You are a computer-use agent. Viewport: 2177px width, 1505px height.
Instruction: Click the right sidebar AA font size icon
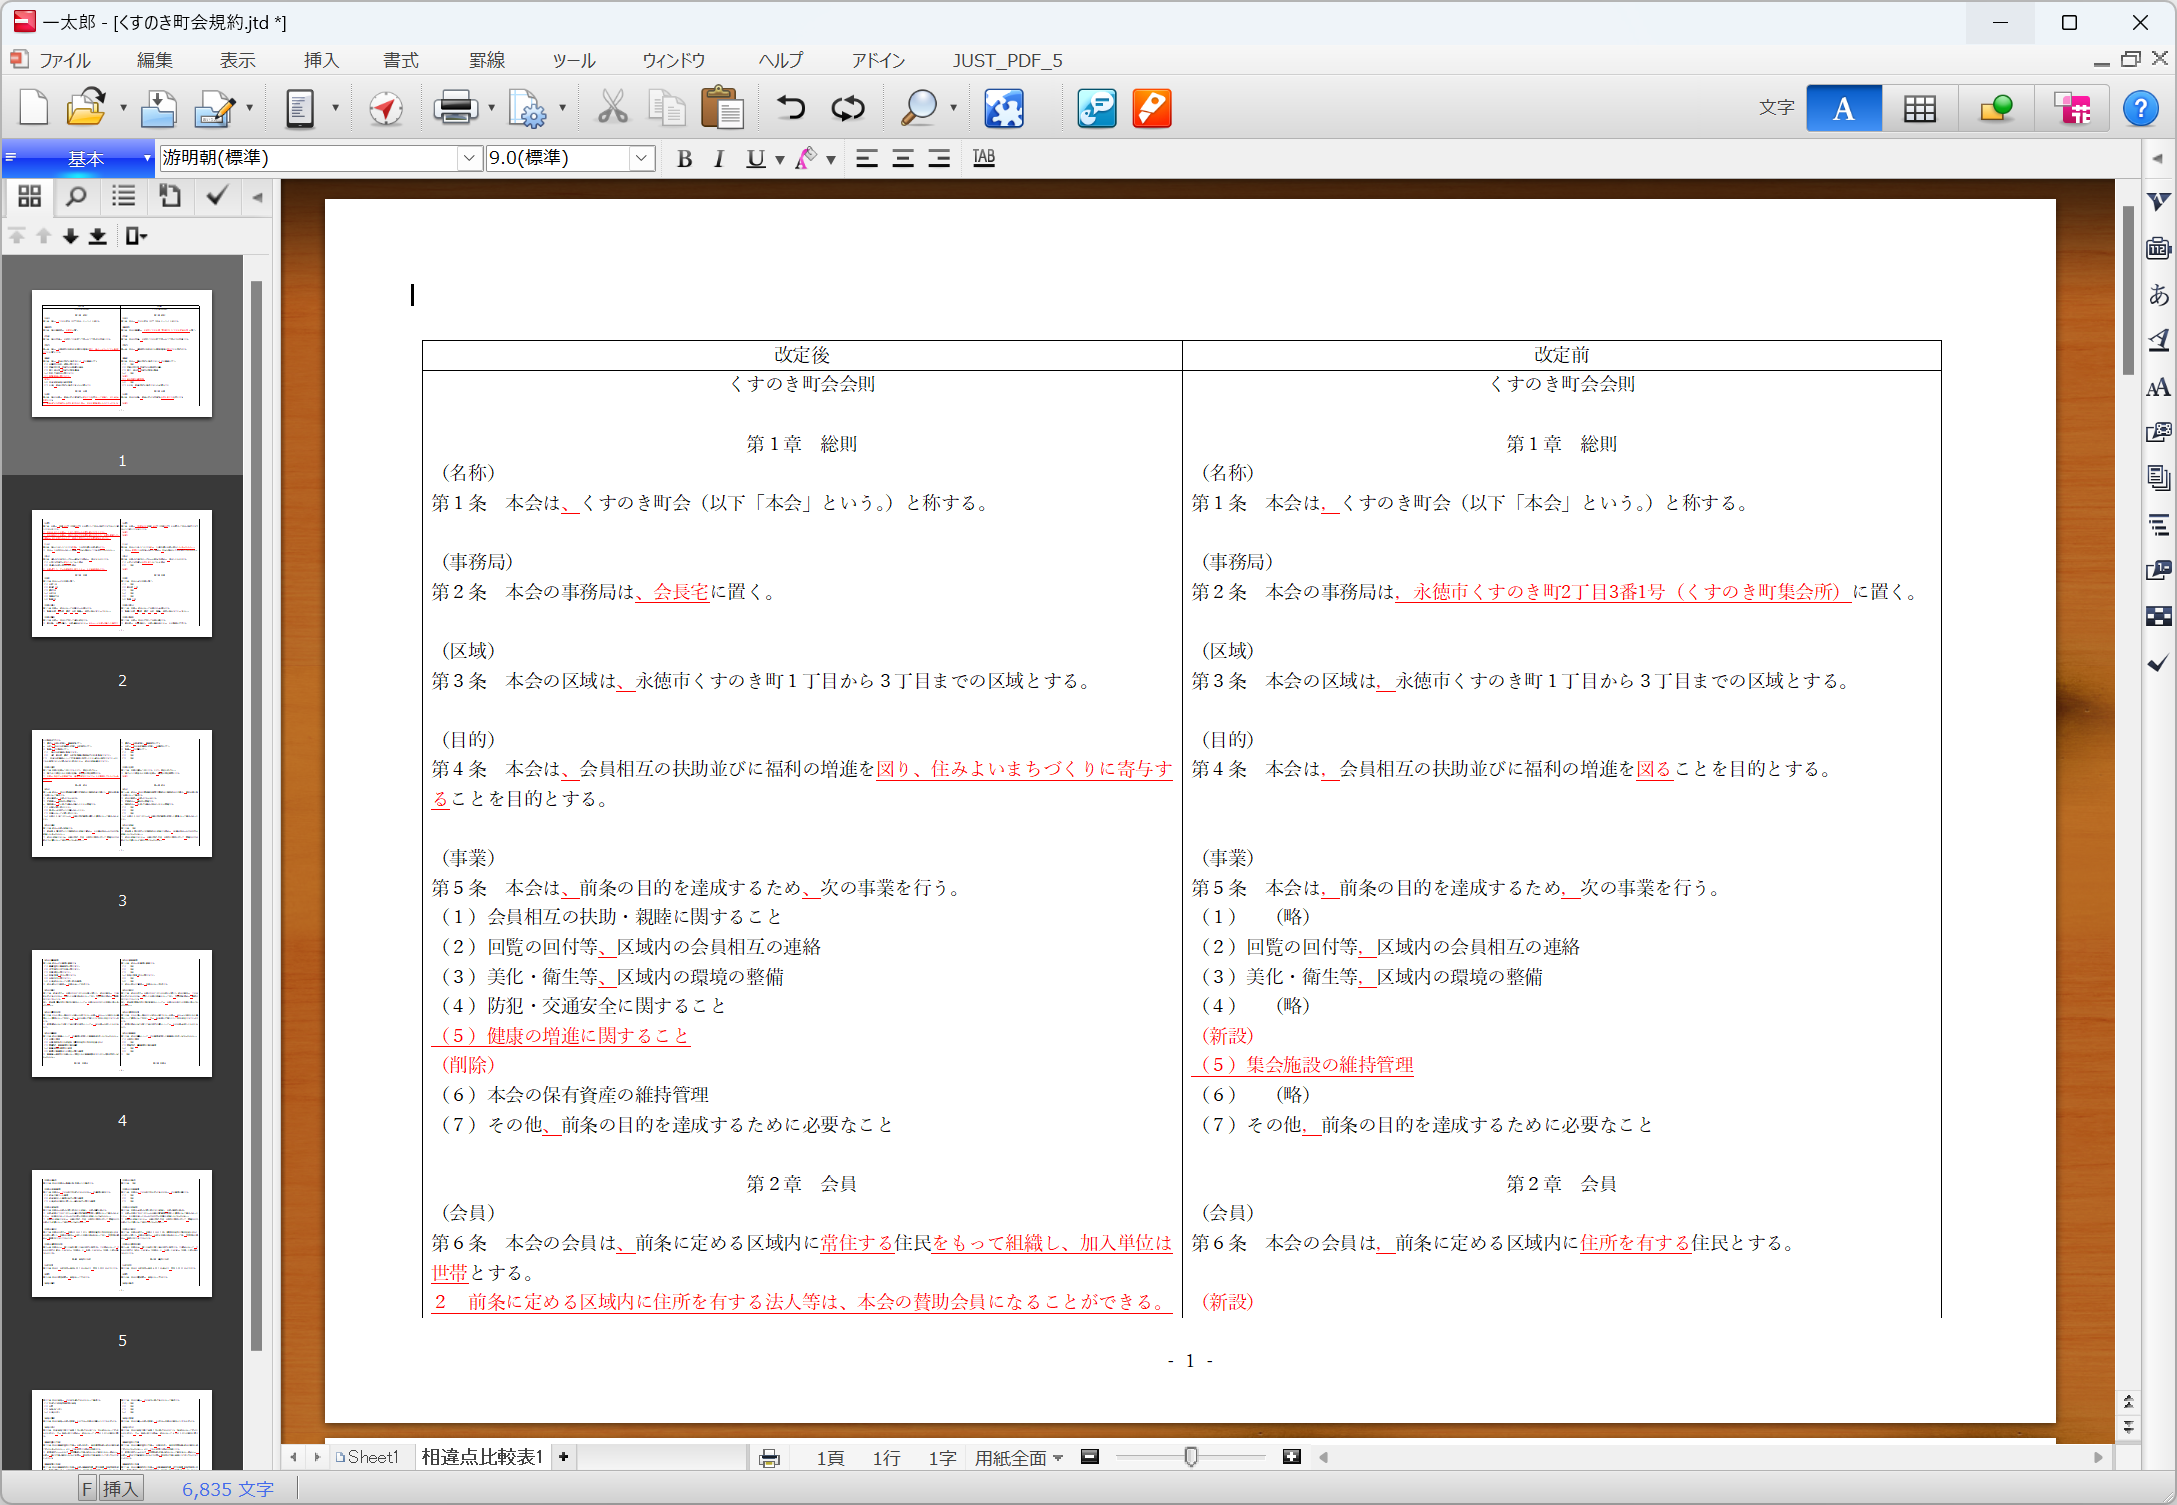[2159, 387]
